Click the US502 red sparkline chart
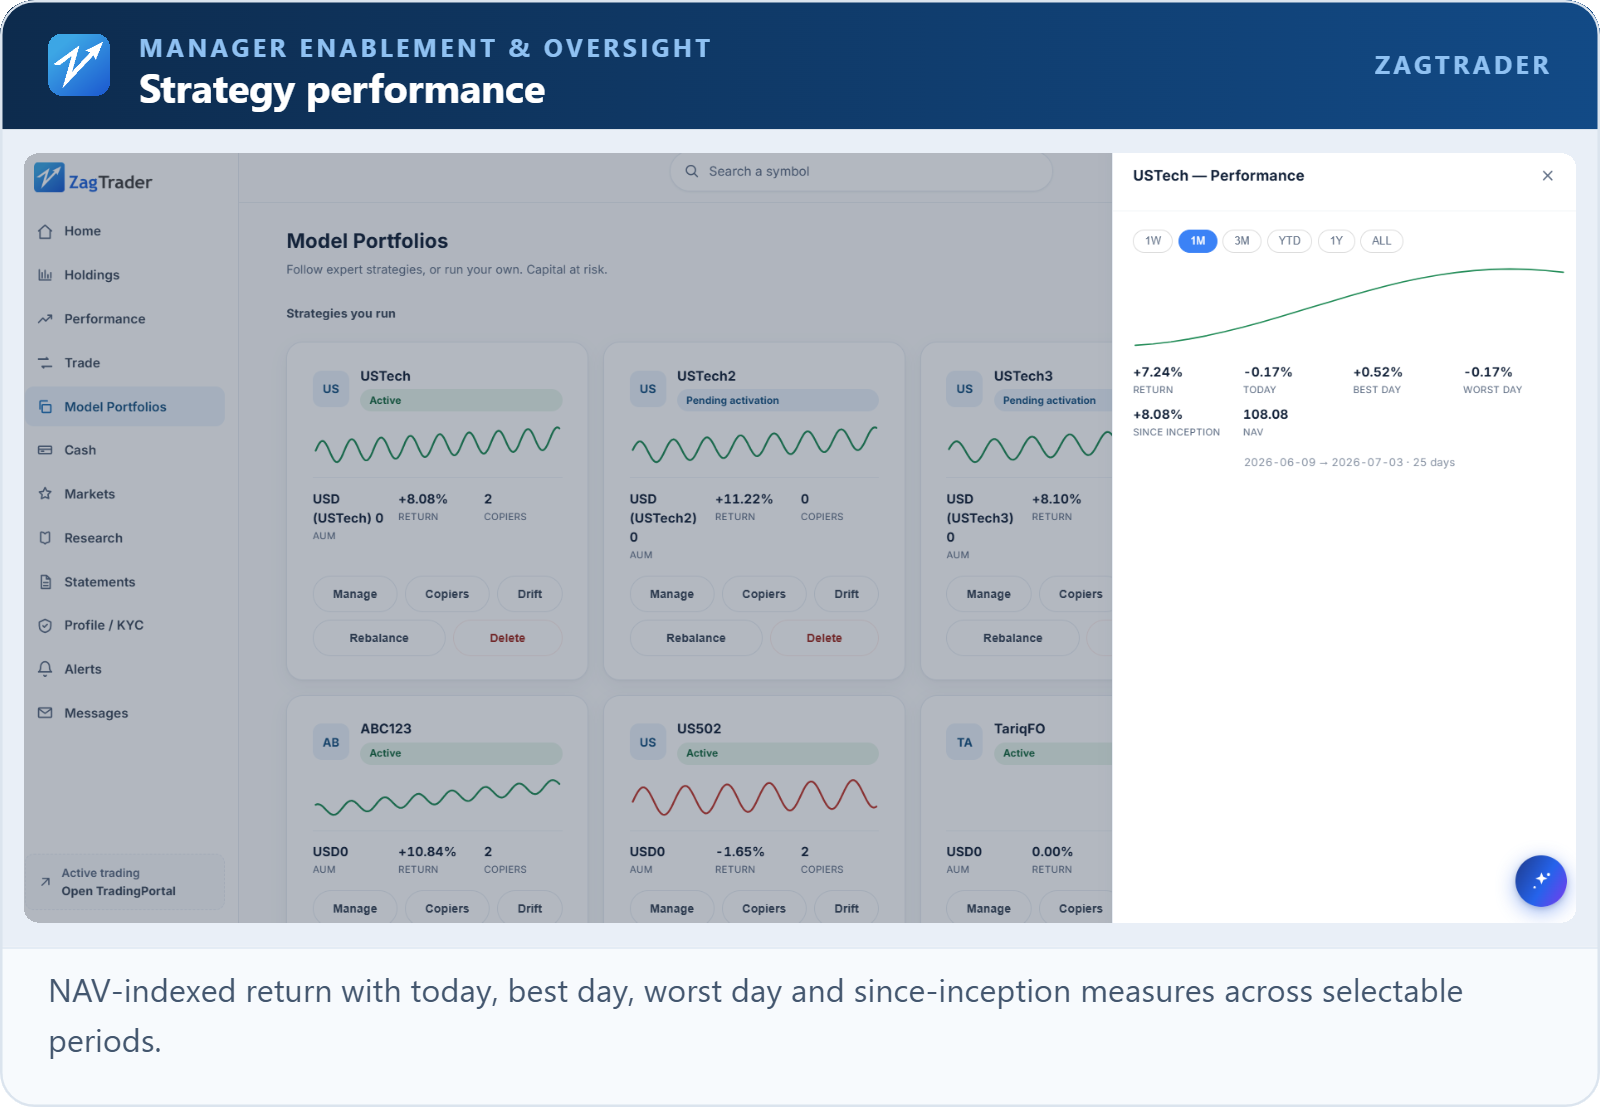Screen dimensions: 1600x1107 (754, 797)
